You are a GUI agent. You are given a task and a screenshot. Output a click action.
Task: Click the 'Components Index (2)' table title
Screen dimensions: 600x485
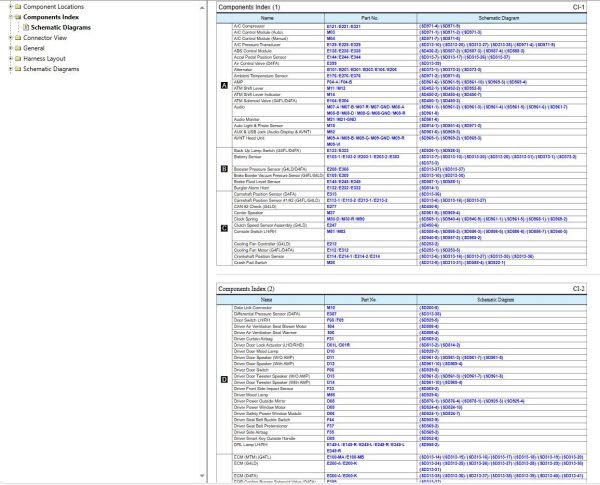click(x=246, y=289)
